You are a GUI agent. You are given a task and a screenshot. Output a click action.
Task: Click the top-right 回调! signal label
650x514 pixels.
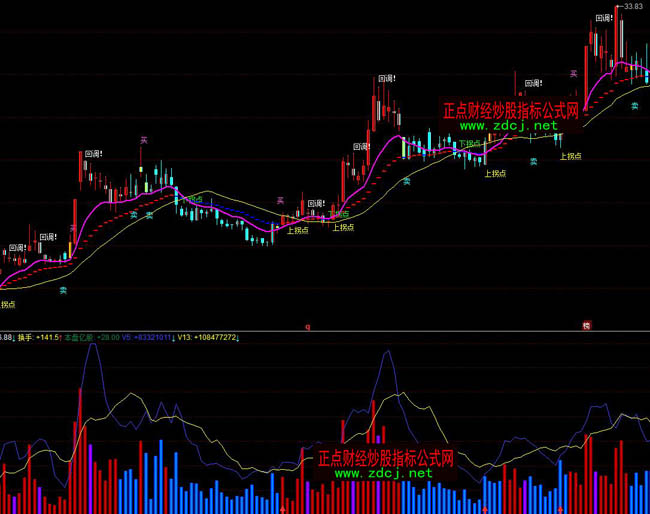click(x=604, y=18)
